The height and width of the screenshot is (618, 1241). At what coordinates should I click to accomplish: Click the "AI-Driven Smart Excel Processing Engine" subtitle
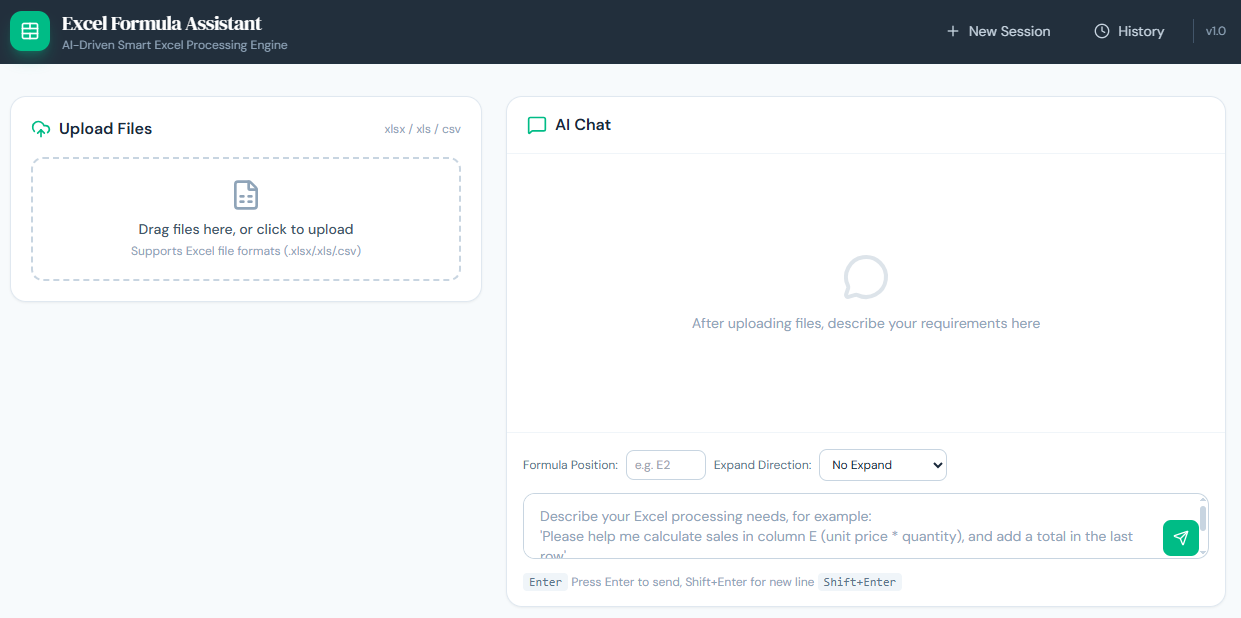[175, 45]
